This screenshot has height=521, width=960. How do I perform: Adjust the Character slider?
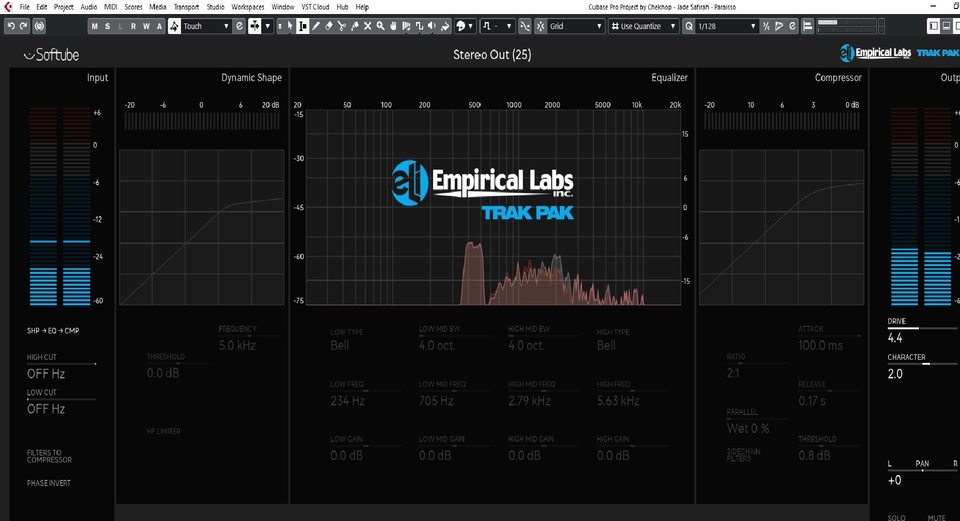[923, 364]
